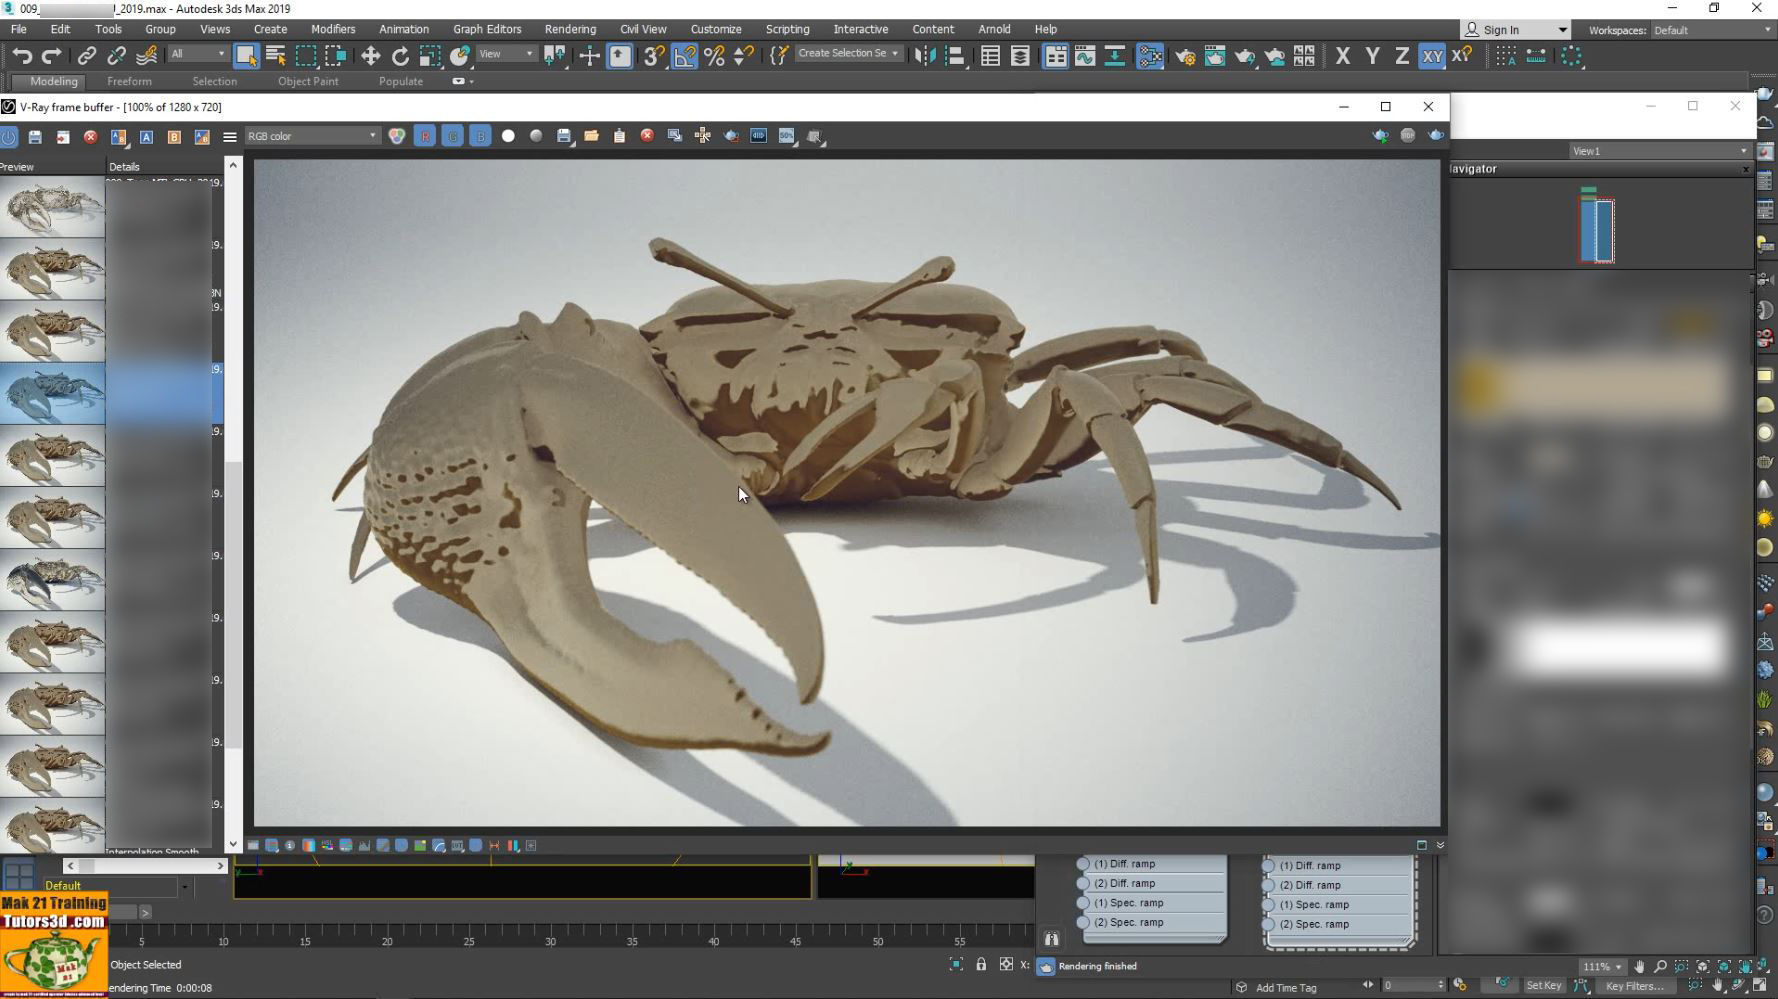Screen dimensions: 1778x999
Task: Click the Key Filters button
Action: click(1634, 986)
